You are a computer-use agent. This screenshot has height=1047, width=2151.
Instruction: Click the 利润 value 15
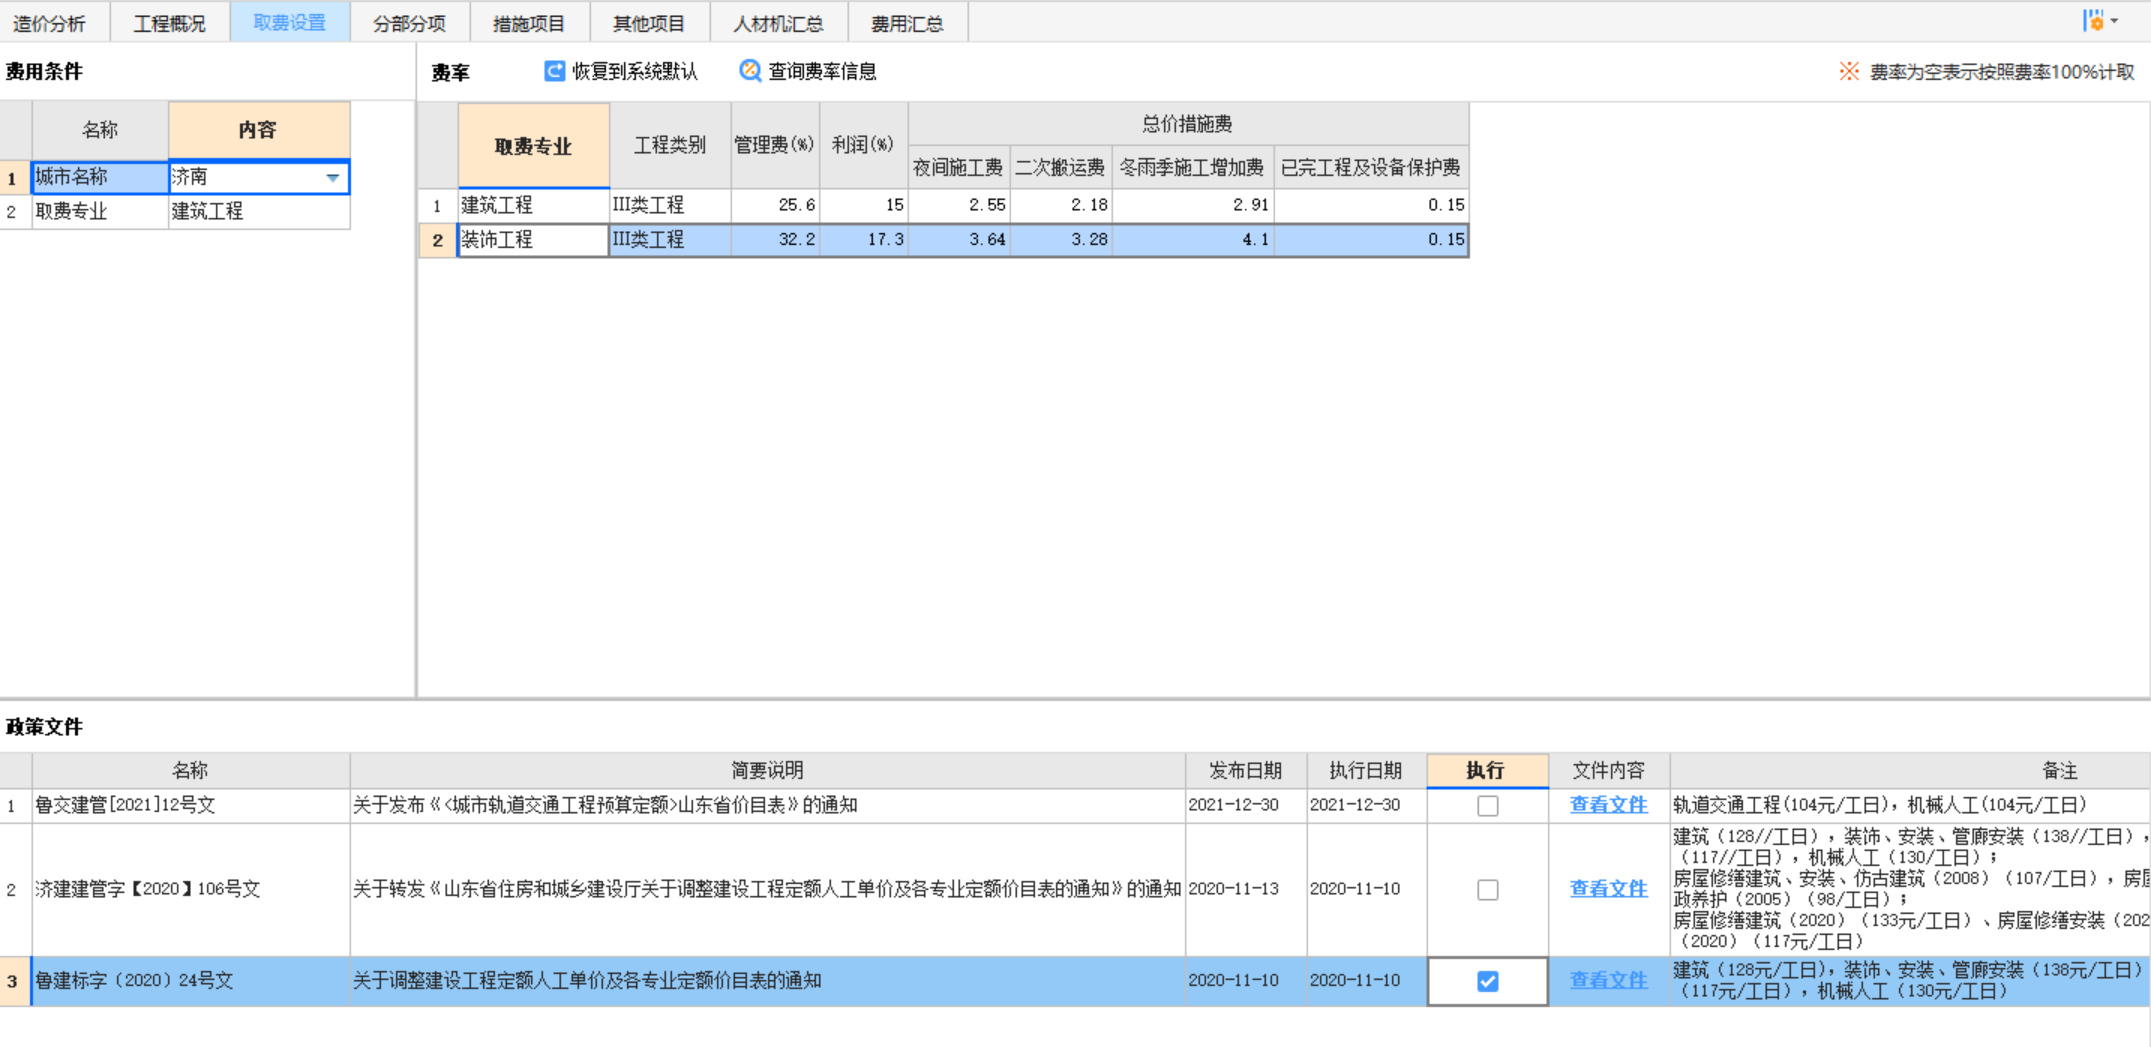864,205
